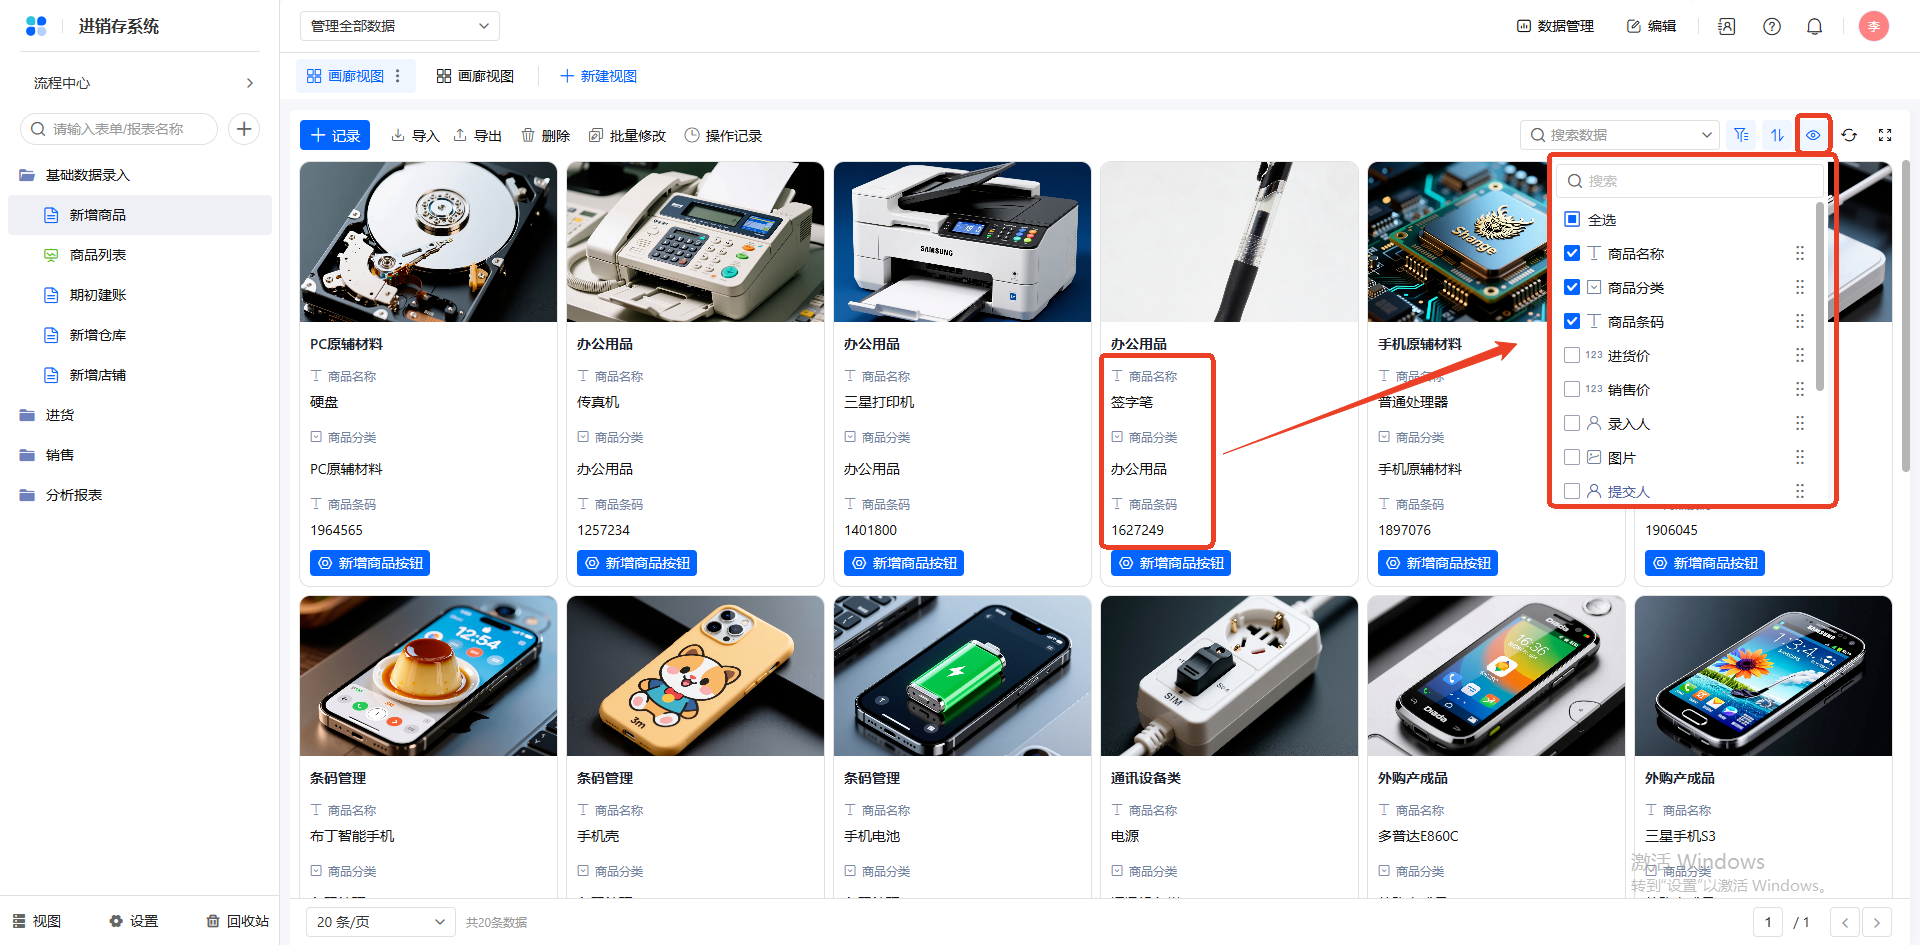The height and width of the screenshot is (945, 1920).
Task: Click the blue 记录 add button
Action: point(335,135)
